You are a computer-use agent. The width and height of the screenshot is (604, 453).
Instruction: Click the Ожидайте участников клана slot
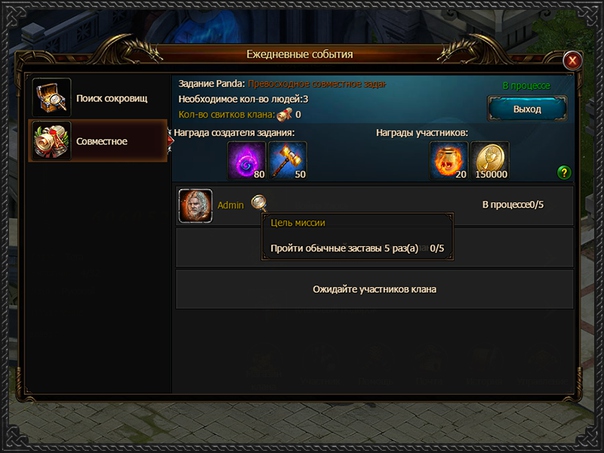click(x=374, y=289)
